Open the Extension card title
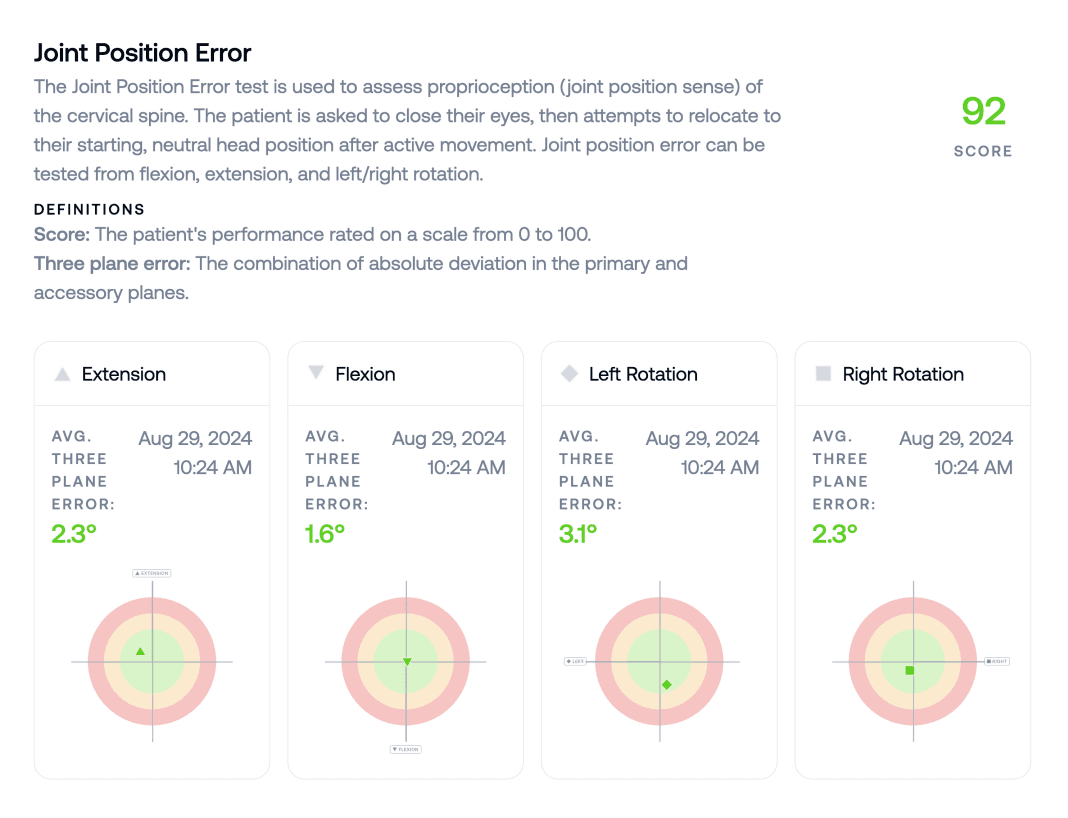The width and height of the screenshot is (1068, 818). (x=124, y=374)
